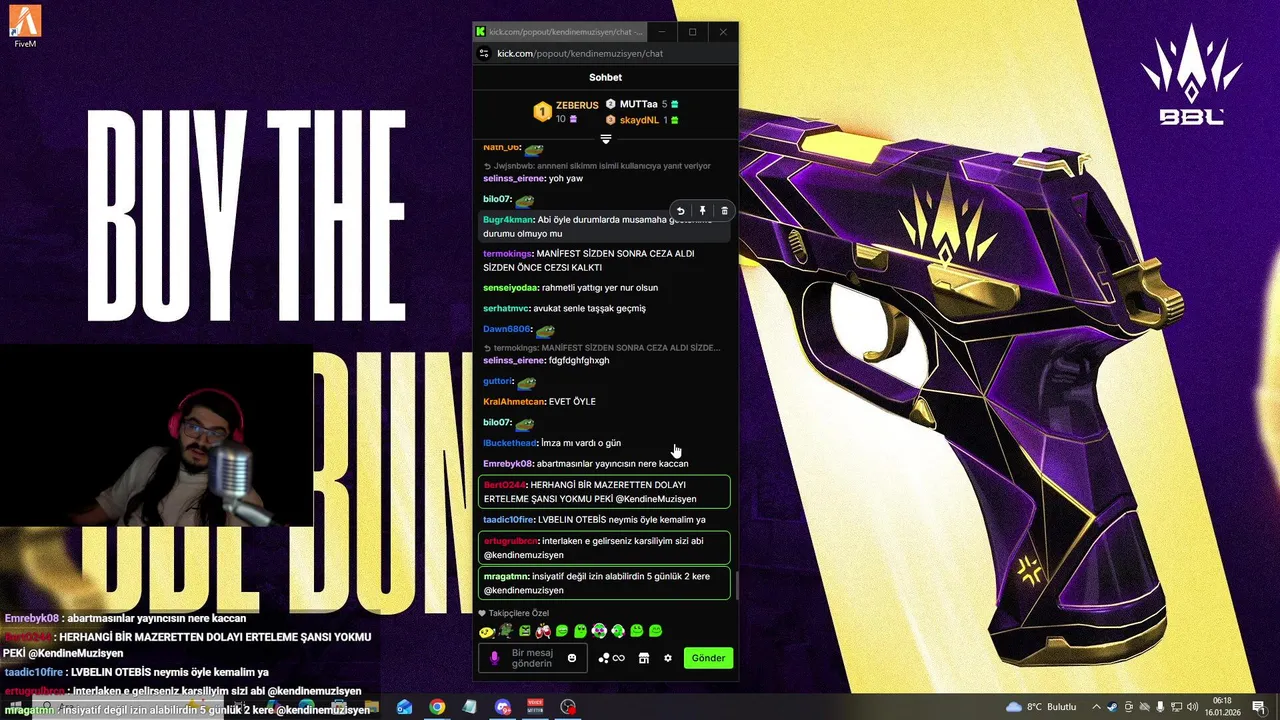Click the Bert0244 highlighted message

[x=604, y=491]
